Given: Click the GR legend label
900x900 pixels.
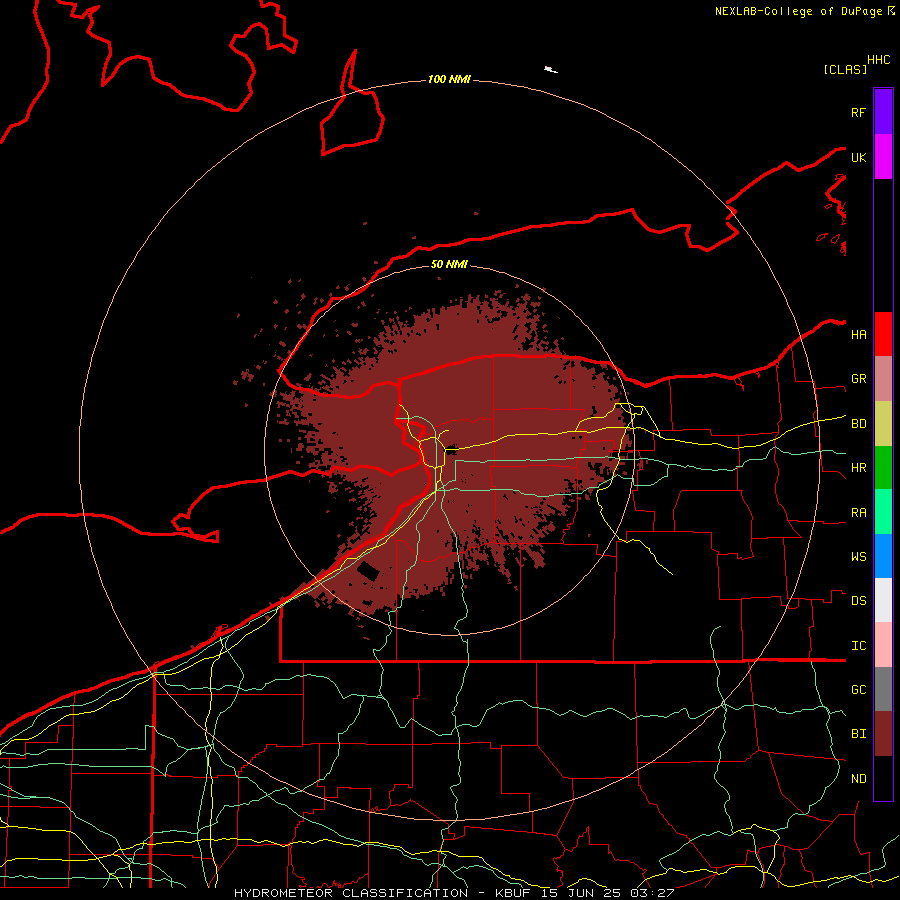Looking at the screenshot, I should pyautogui.click(x=858, y=379).
